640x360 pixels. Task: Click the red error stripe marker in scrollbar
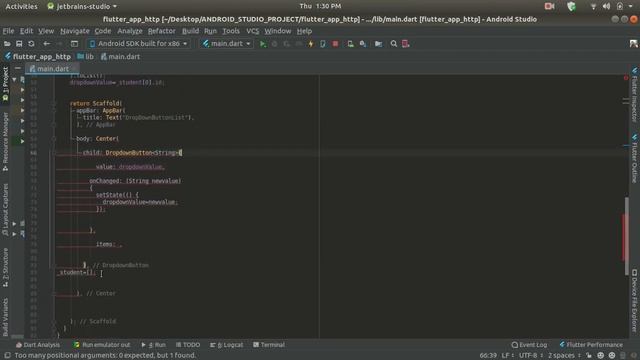pyautogui.click(x=624, y=237)
